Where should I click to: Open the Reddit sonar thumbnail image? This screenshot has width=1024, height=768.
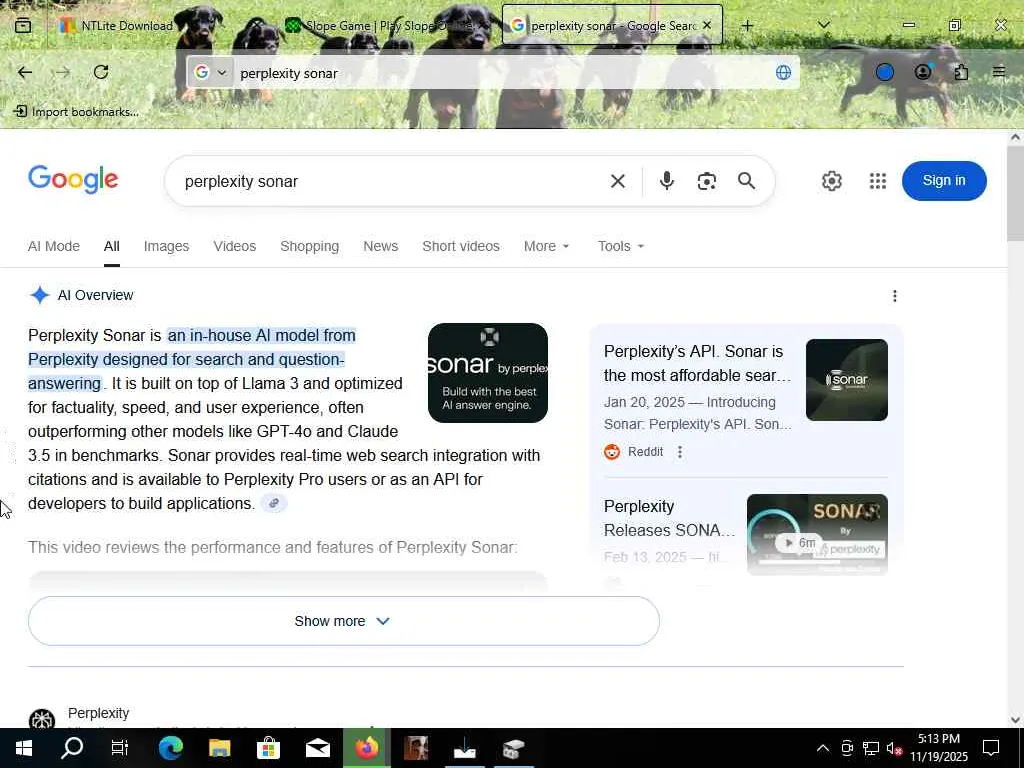point(847,379)
